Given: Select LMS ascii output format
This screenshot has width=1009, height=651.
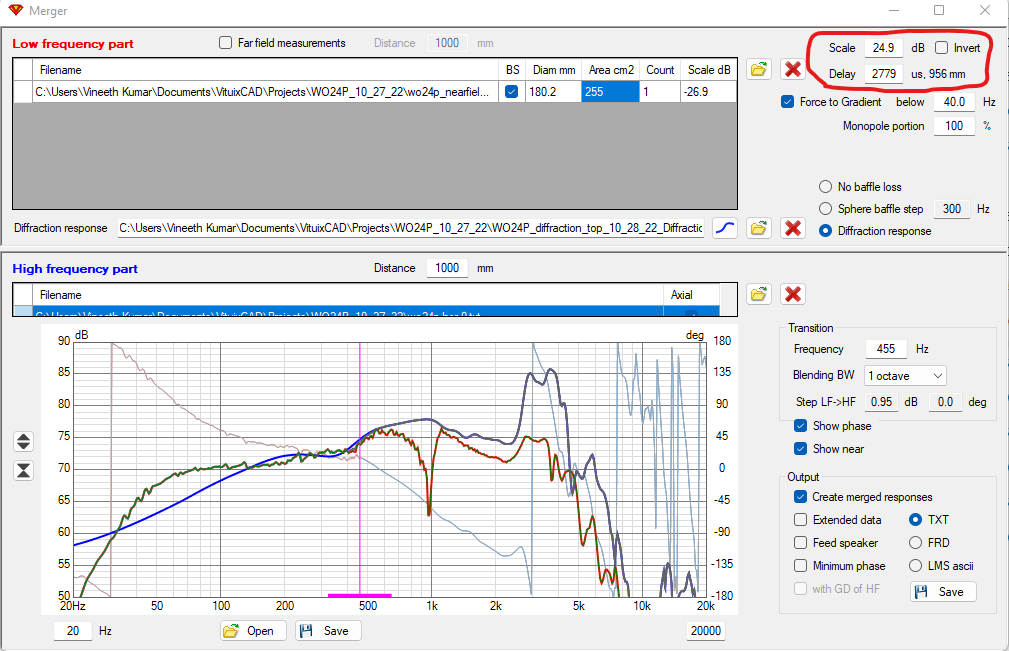Looking at the screenshot, I should (915, 565).
